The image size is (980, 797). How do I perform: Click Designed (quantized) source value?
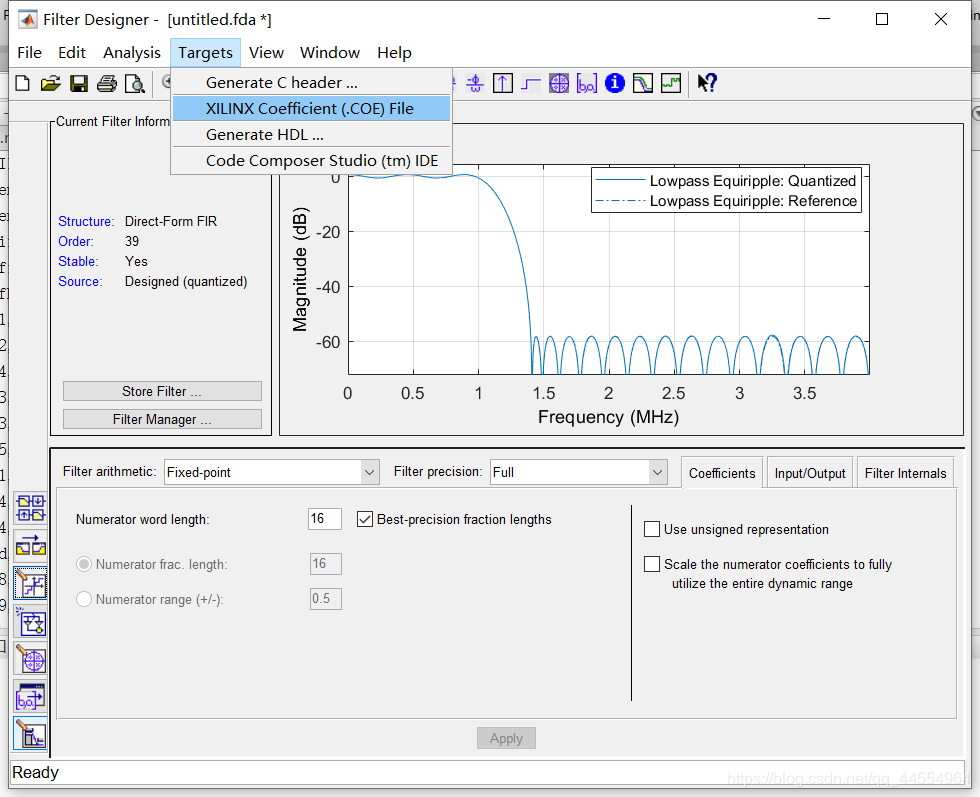pos(186,281)
